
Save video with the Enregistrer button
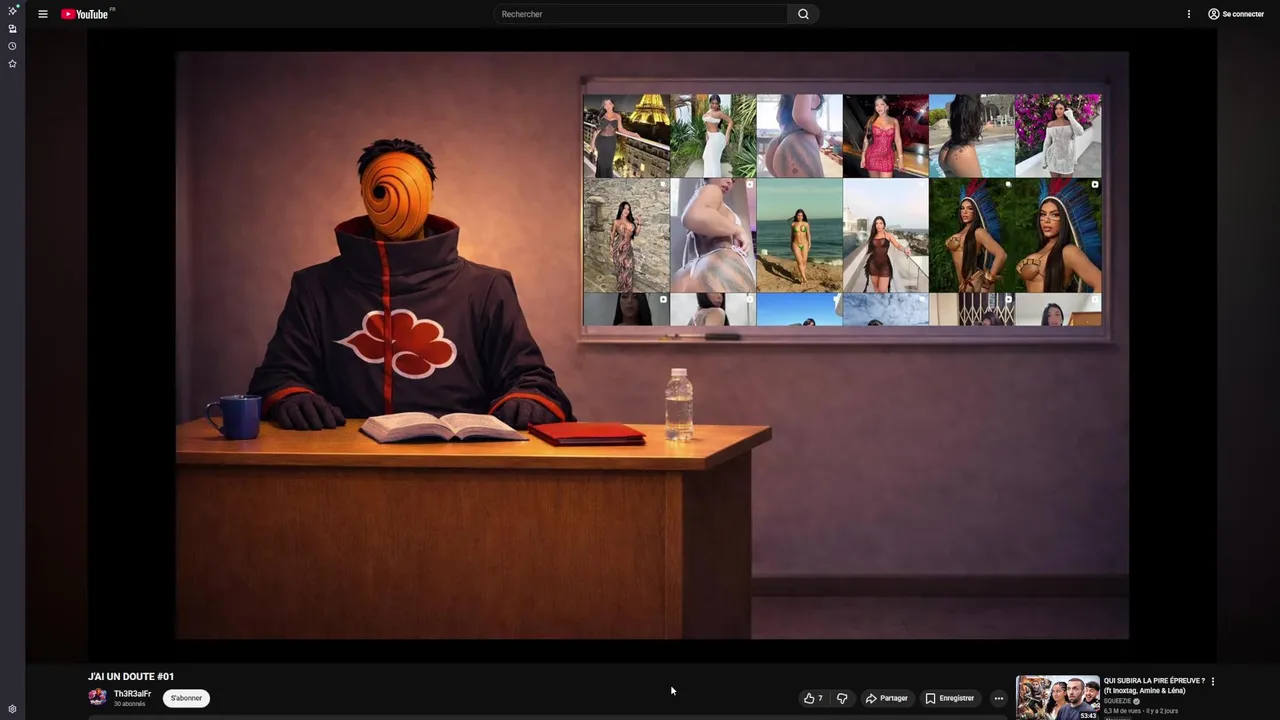coord(949,698)
